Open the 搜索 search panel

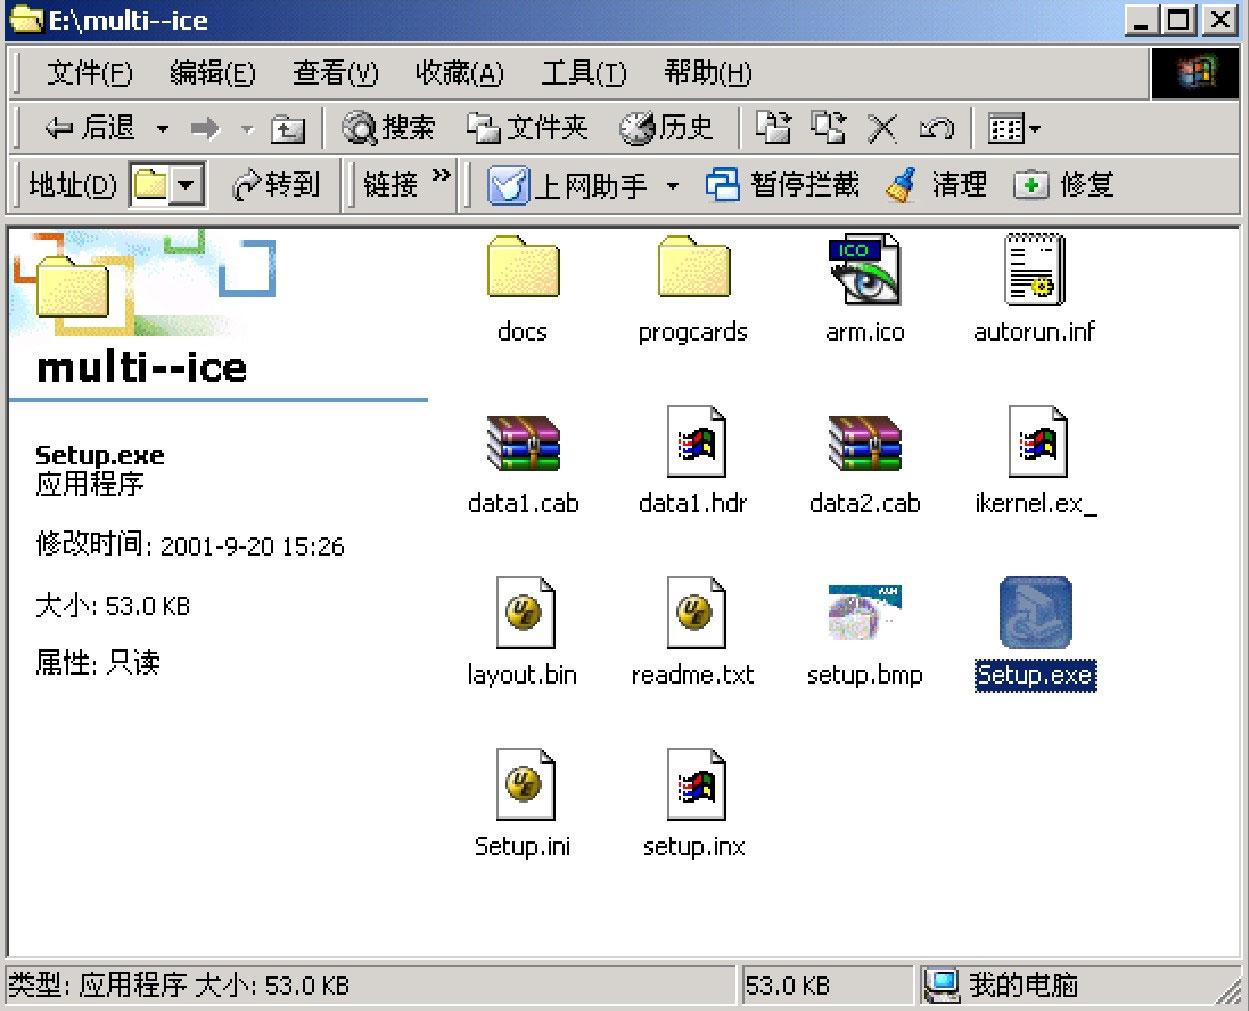[388, 128]
